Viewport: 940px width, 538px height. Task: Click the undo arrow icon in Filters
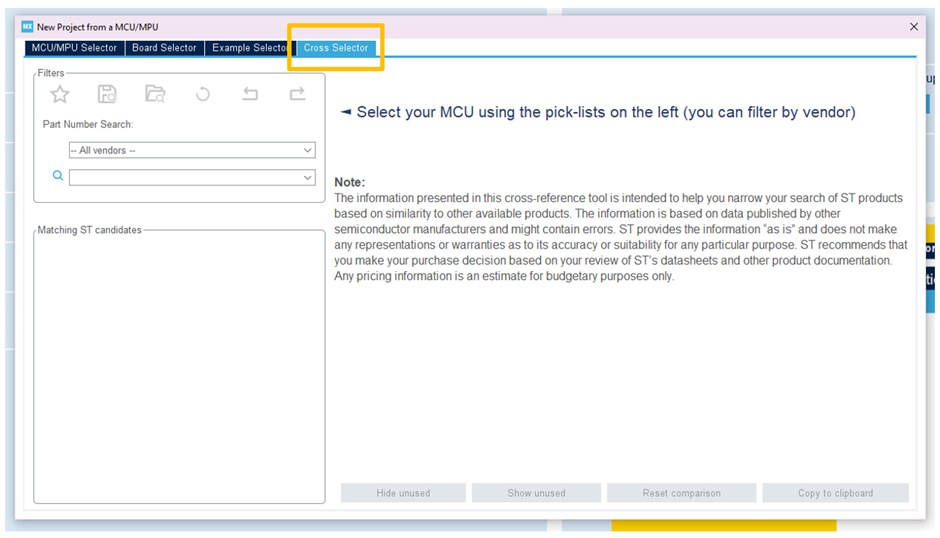[x=250, y=94]
